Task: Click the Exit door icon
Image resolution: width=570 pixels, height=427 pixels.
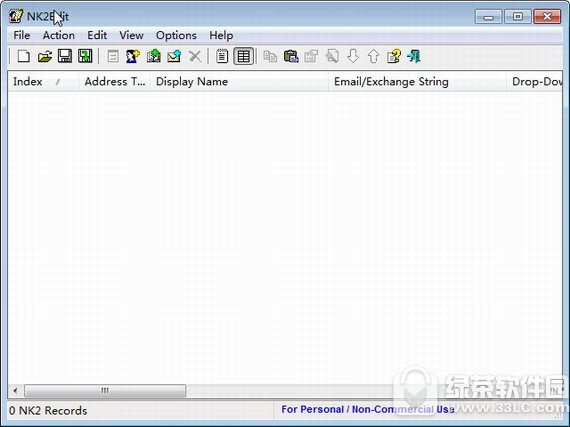Action: [414, 56]
